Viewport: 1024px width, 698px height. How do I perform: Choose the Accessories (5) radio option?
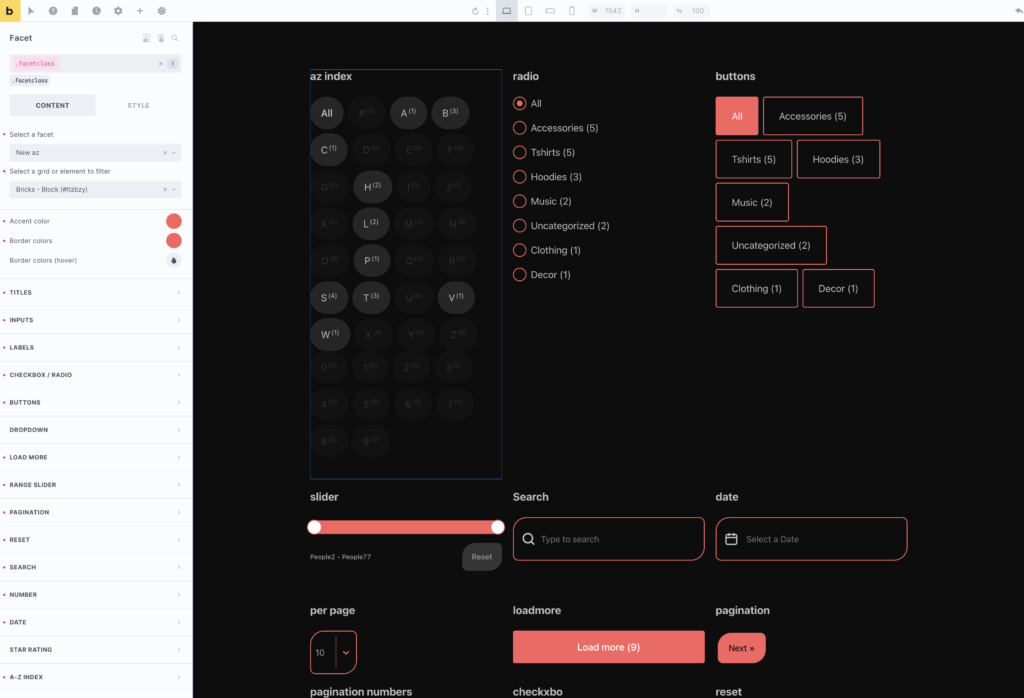coord(519,128)
